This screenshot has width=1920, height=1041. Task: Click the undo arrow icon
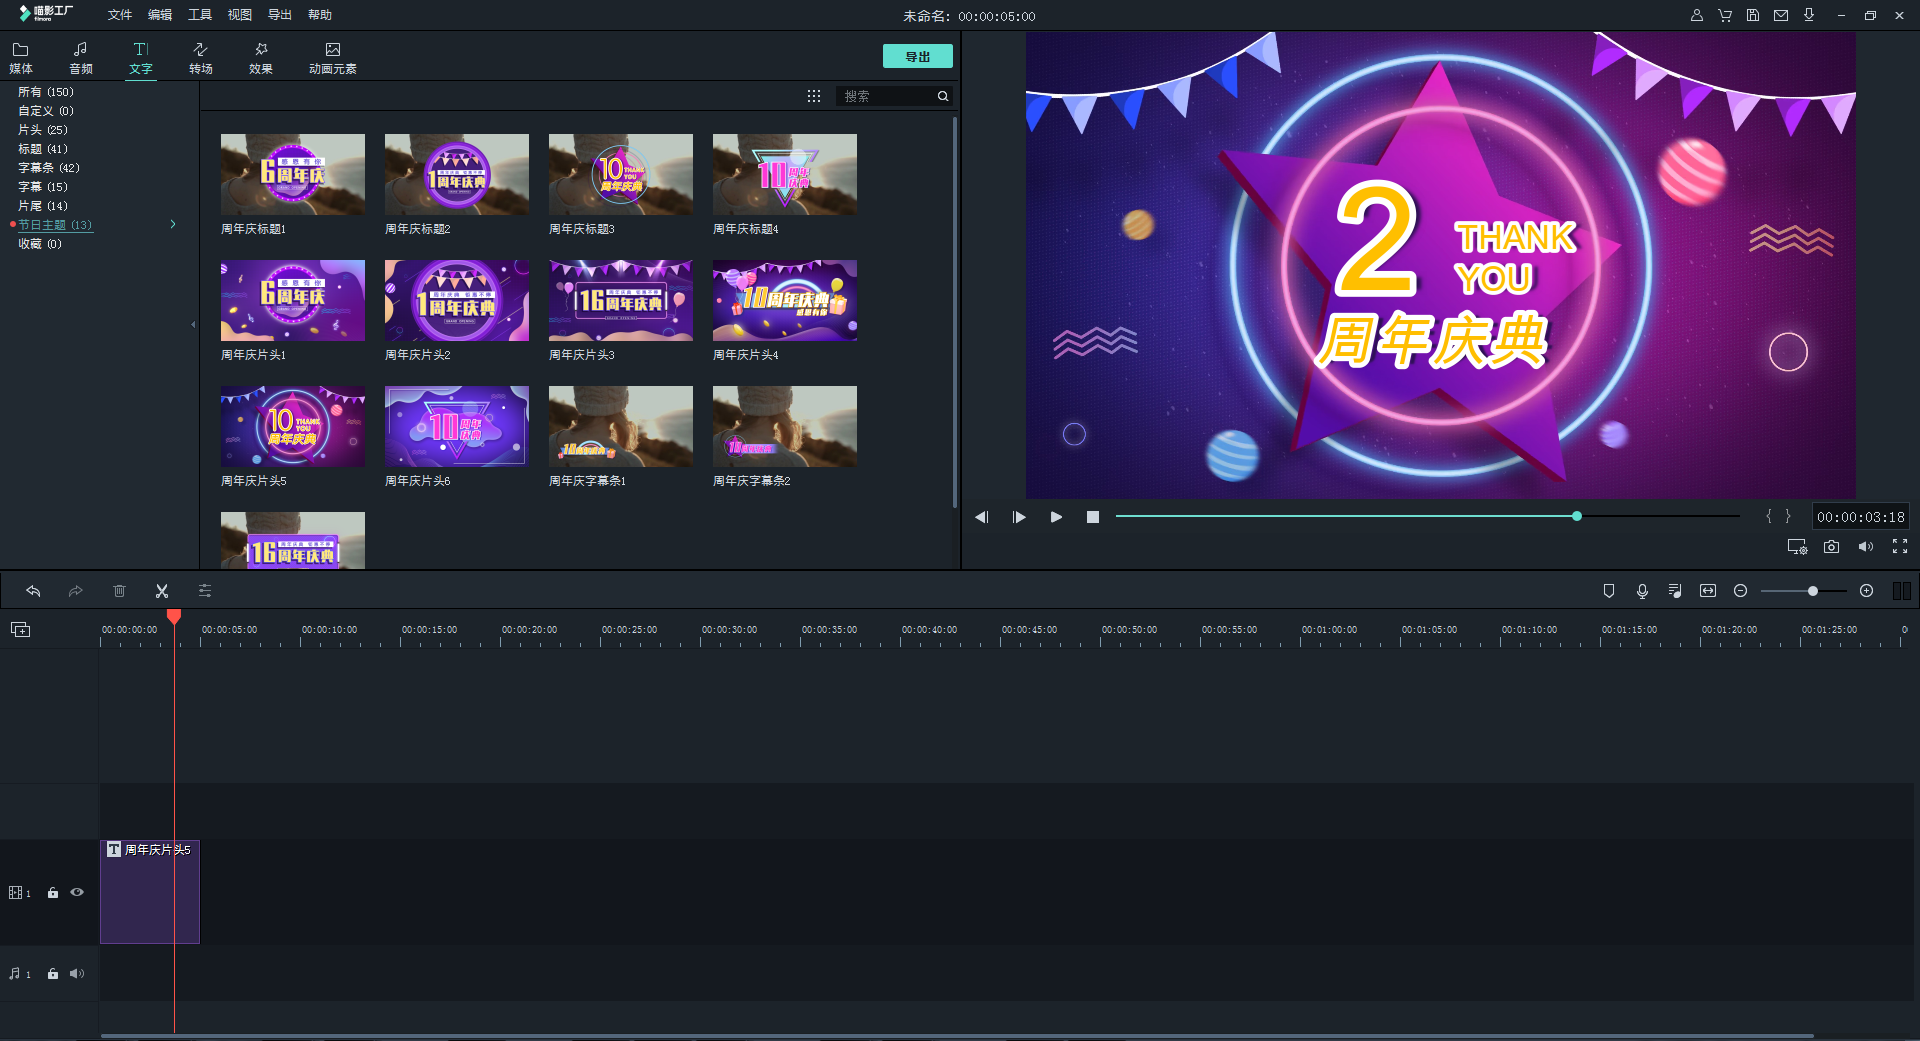[x=33, y=591]
